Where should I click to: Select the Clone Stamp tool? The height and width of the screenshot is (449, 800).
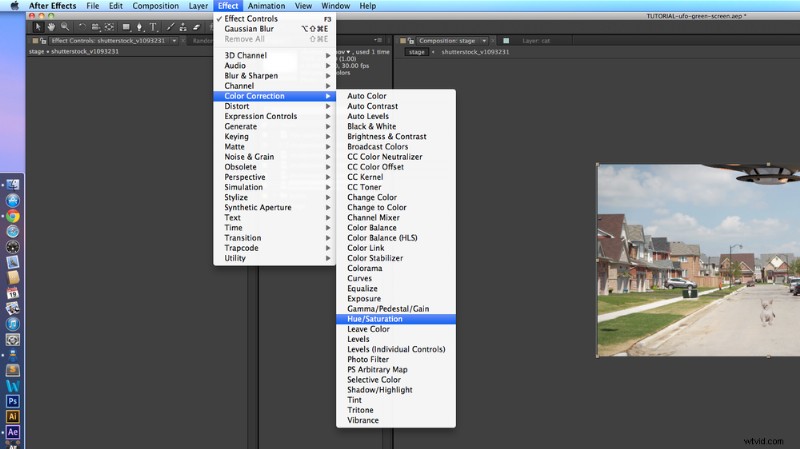pyautogui.click(x=183, y=27)
